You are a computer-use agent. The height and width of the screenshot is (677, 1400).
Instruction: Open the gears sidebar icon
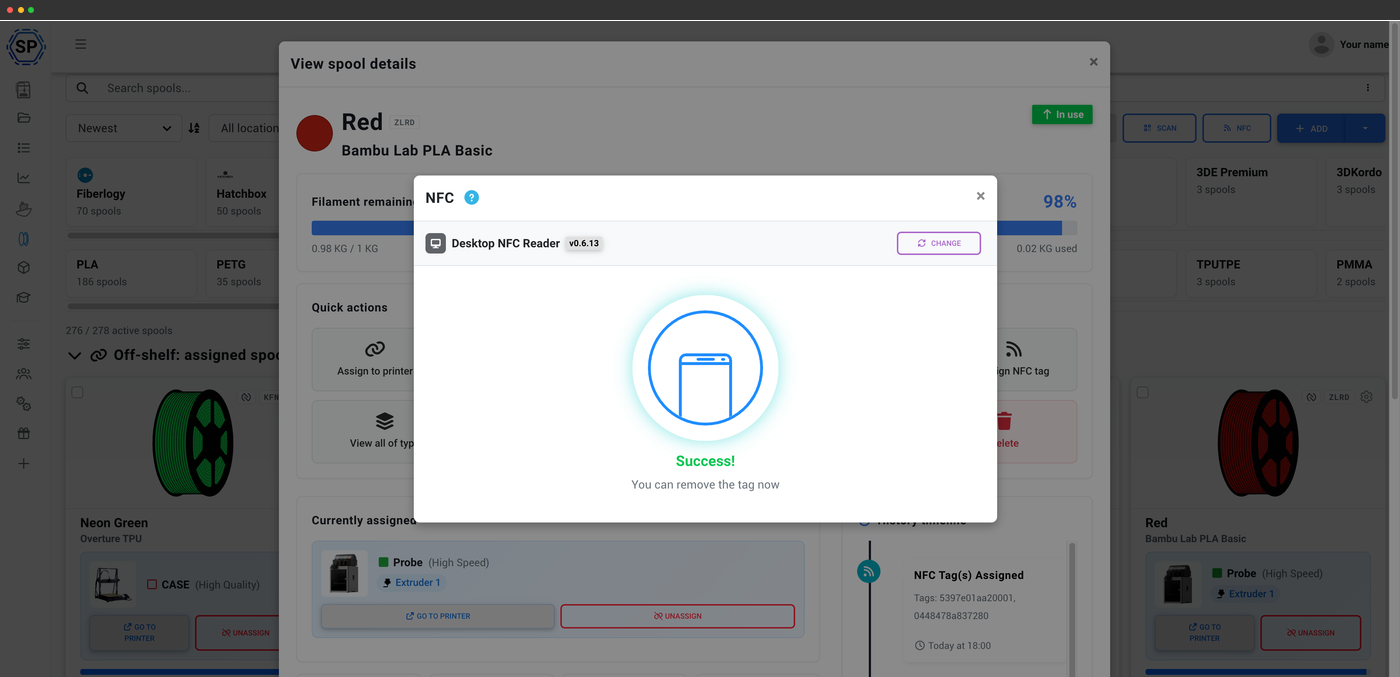pyautogui.click(x=23, y=404)
